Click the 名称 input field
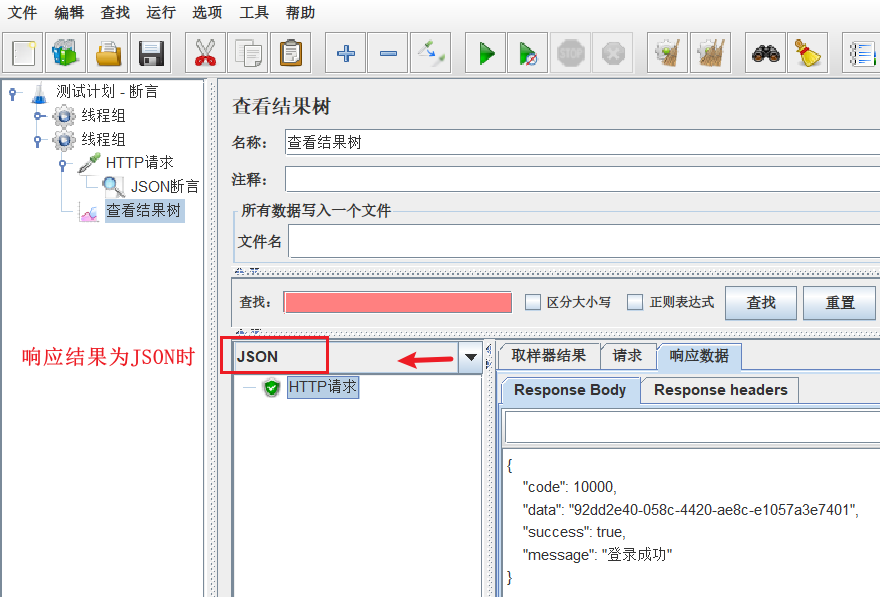The height and width of the screenshot is (597, 880). click(583, 143)
